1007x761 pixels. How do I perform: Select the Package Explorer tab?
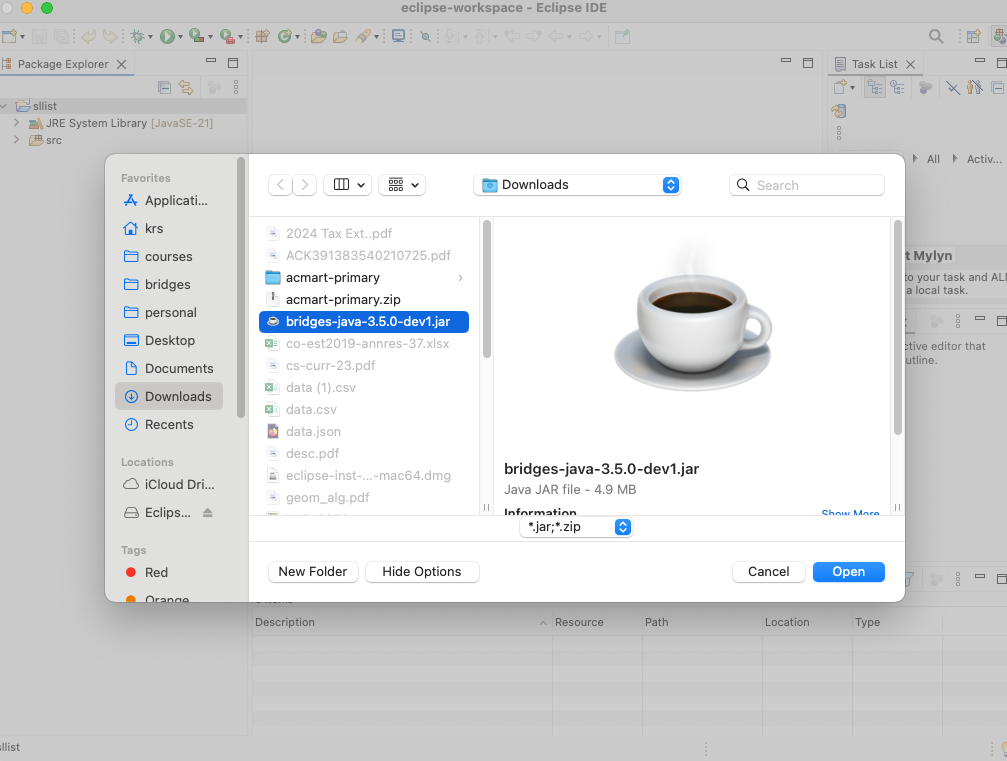[63, 64]
